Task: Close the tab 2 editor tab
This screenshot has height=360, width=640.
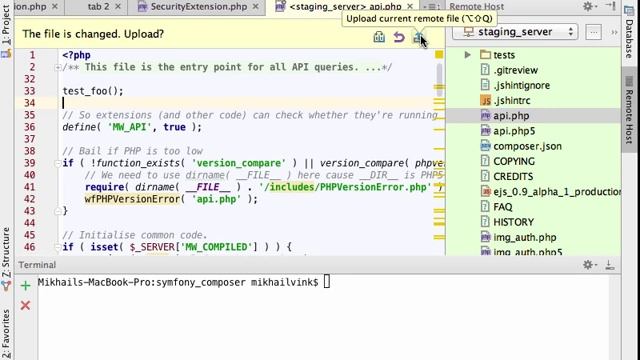Action: (118, 7)
